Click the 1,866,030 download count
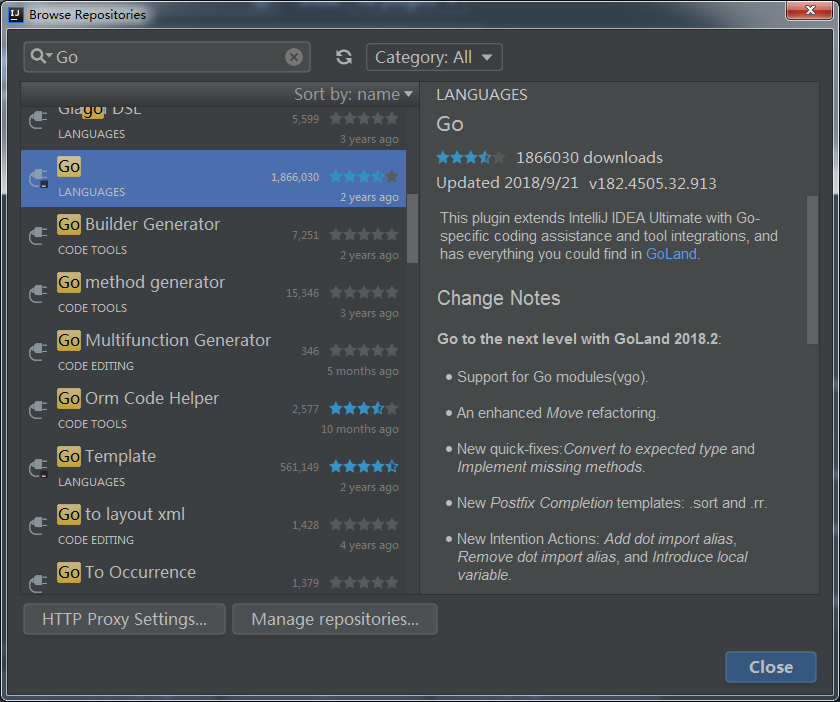This screenshot has width=840, height=702. (295, 177)
